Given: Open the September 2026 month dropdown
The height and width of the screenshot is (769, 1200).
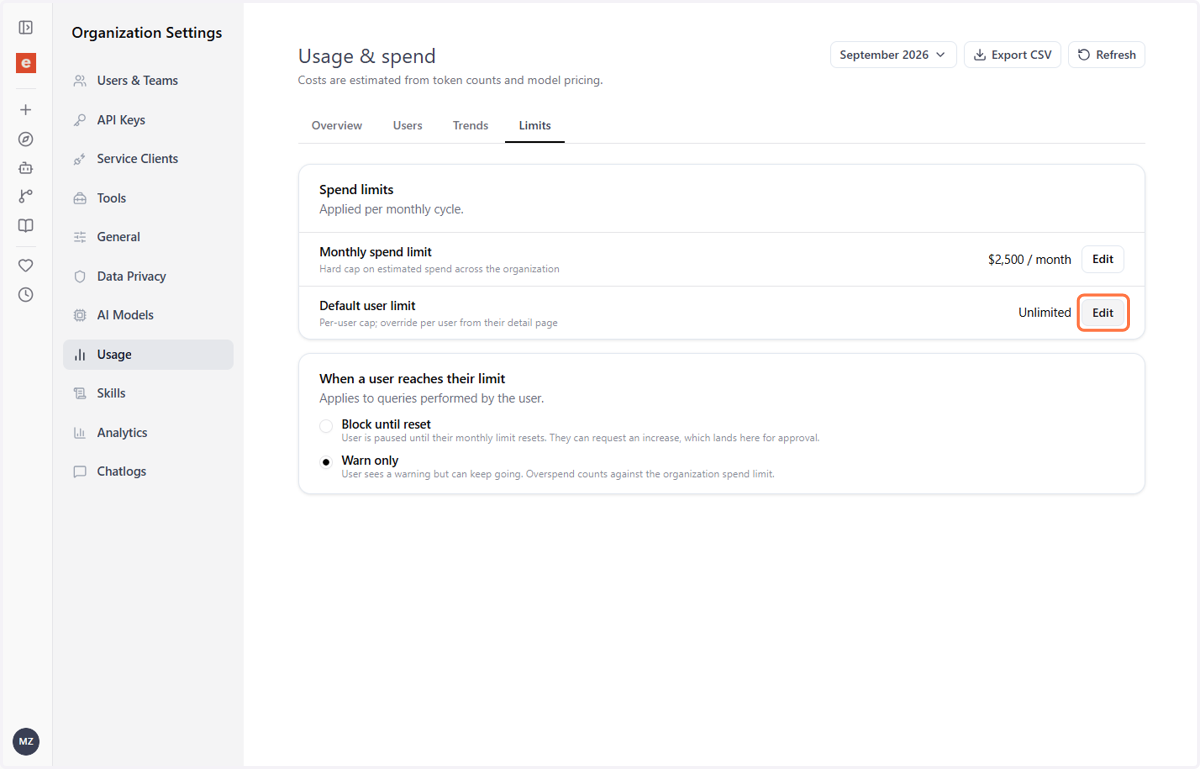Looking at the screenshot, I should coord(893,55).
